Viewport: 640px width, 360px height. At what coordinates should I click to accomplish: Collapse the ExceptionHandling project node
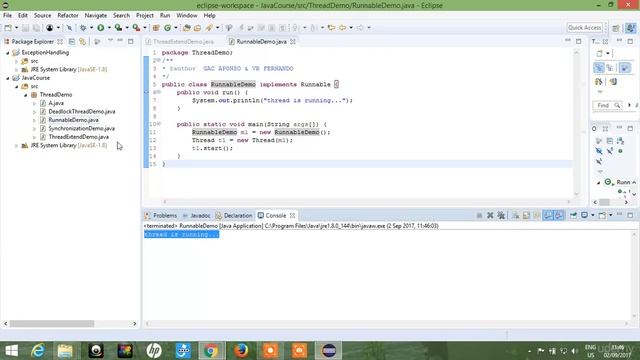pyautogui.click(x=7, y=53)
